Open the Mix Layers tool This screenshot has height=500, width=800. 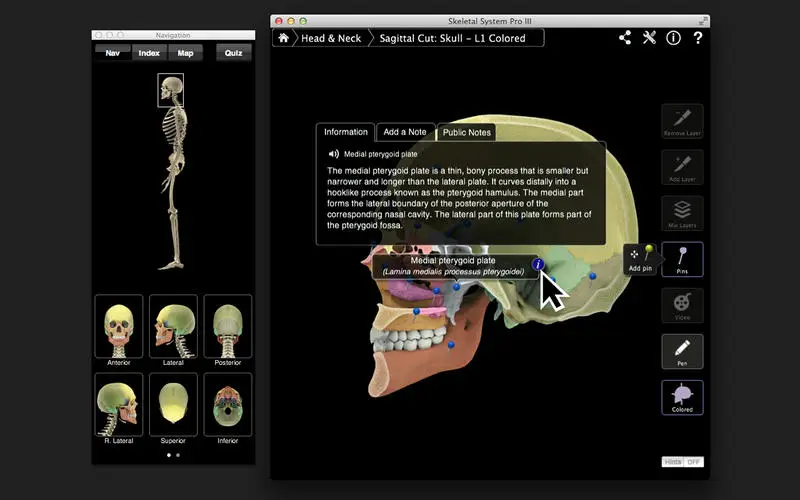682,213
